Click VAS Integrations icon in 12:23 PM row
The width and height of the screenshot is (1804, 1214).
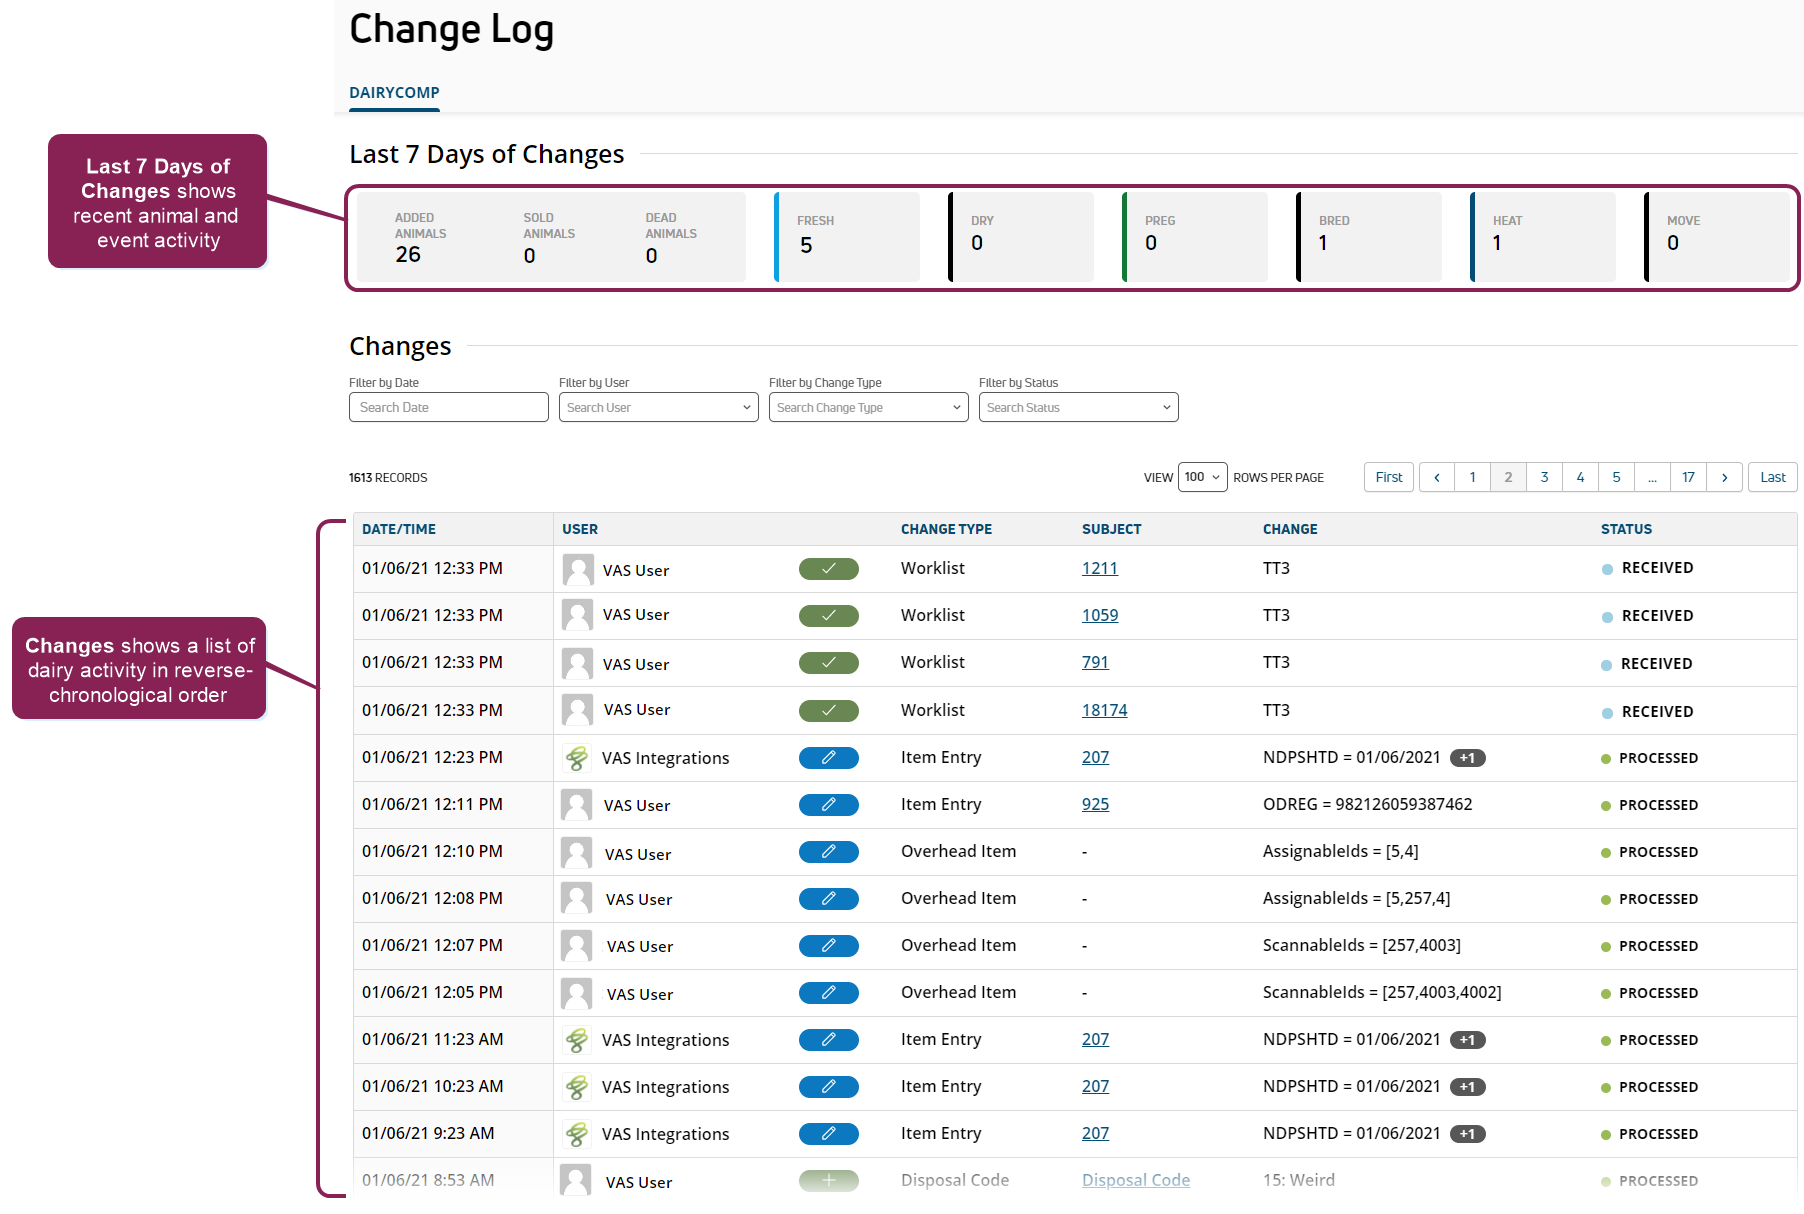tap(577, 758)
